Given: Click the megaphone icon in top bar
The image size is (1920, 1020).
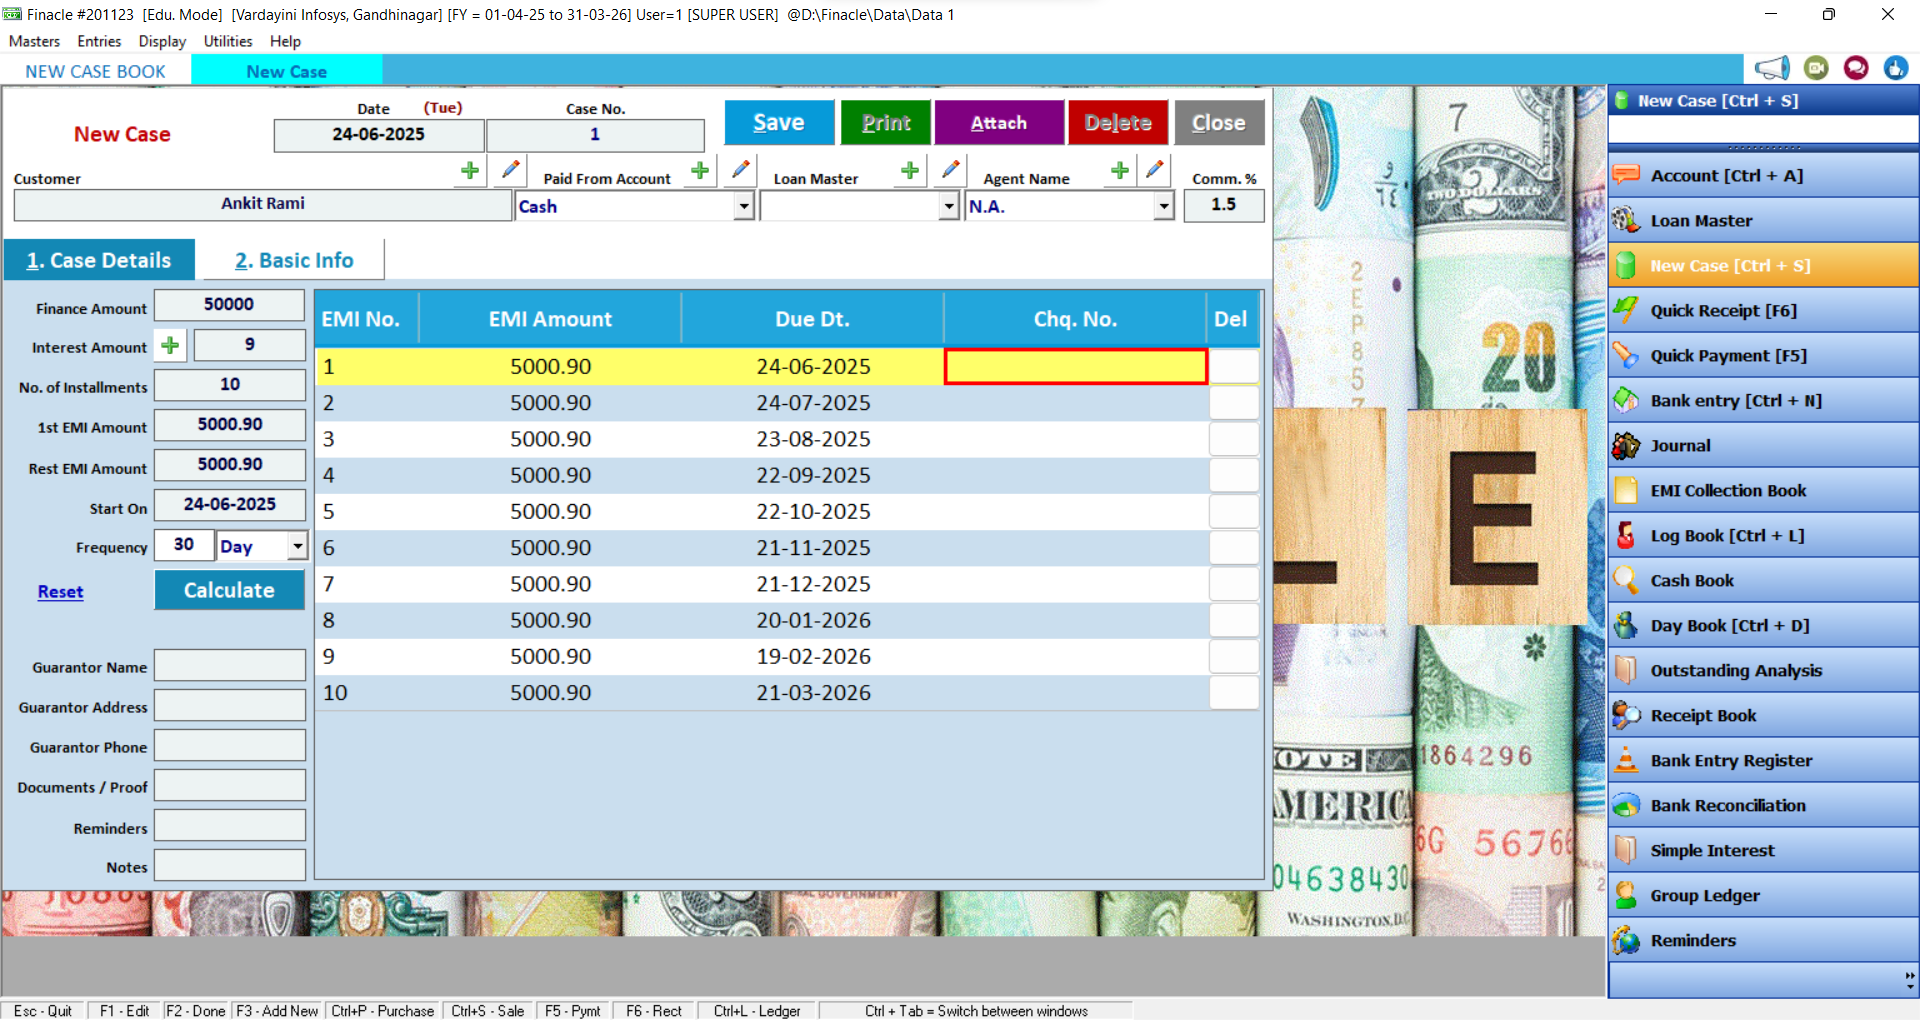Looking at the screenshot, I should [x=1771, y=68].
